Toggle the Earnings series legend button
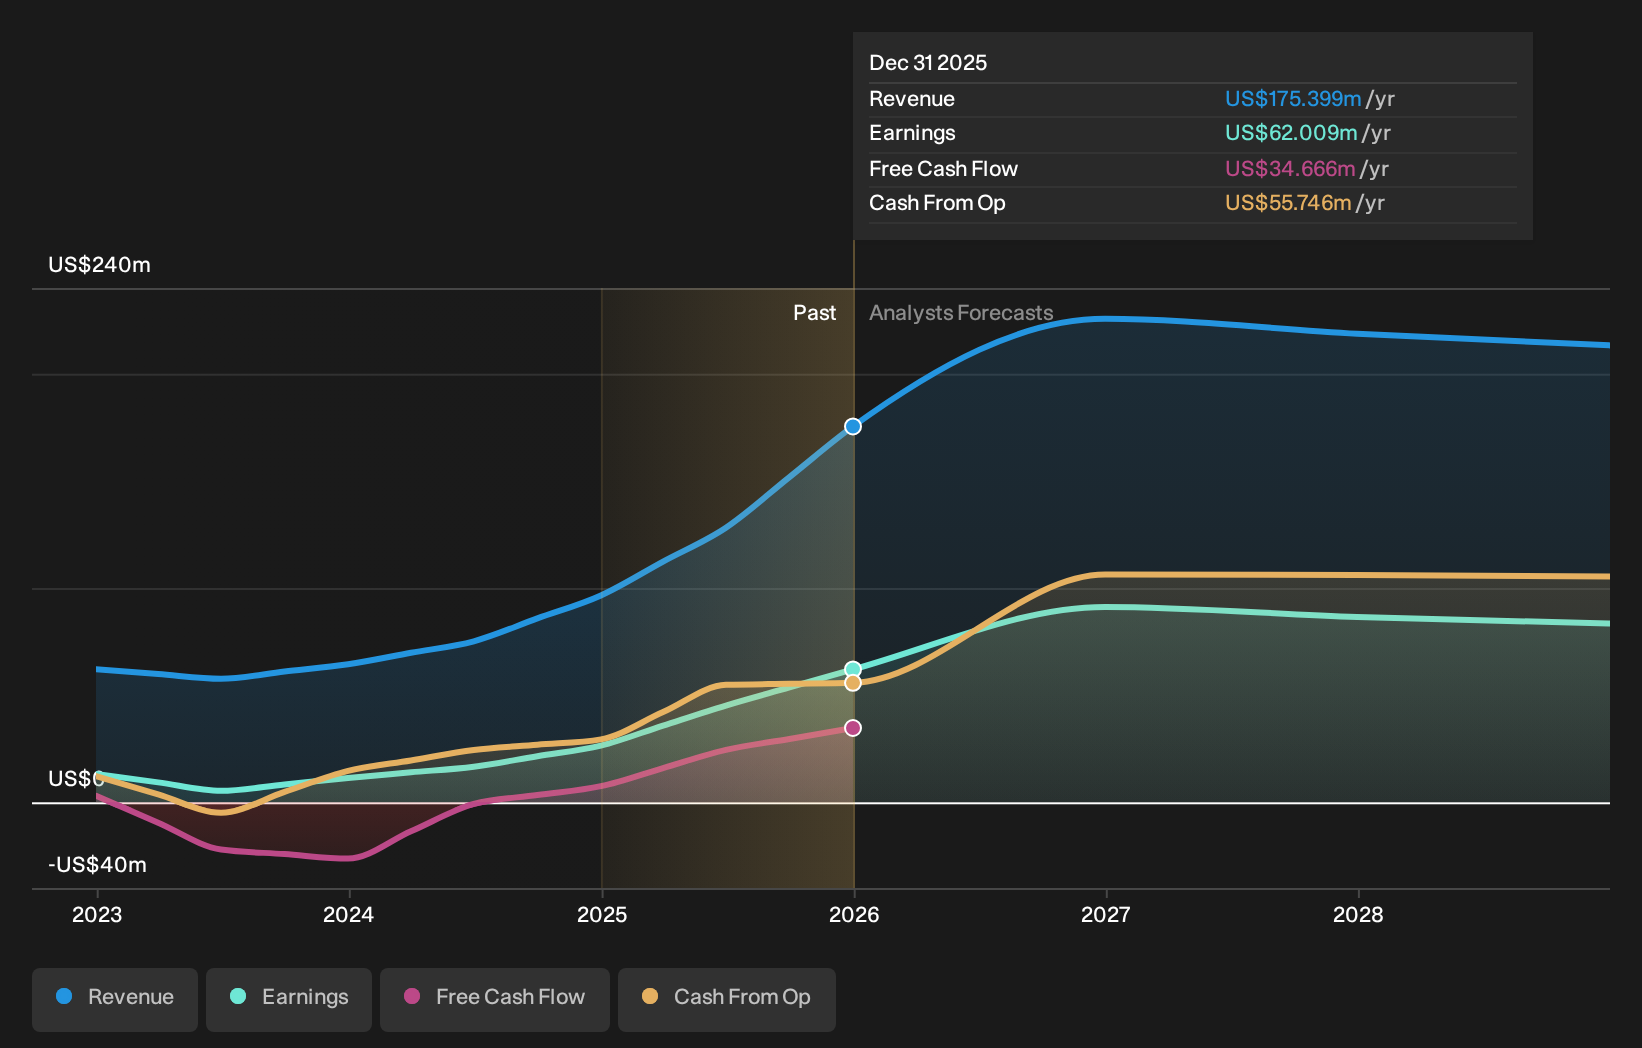Image resolution: width=1642 pixels, height=1048 pixels. pos(289,999)
